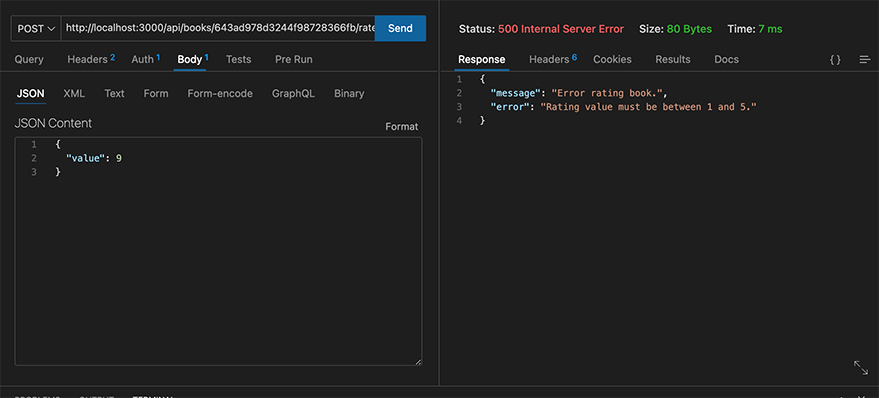Open the response hamburger menu icon
This screenshot has width=879, height=398.
point(865,59)
